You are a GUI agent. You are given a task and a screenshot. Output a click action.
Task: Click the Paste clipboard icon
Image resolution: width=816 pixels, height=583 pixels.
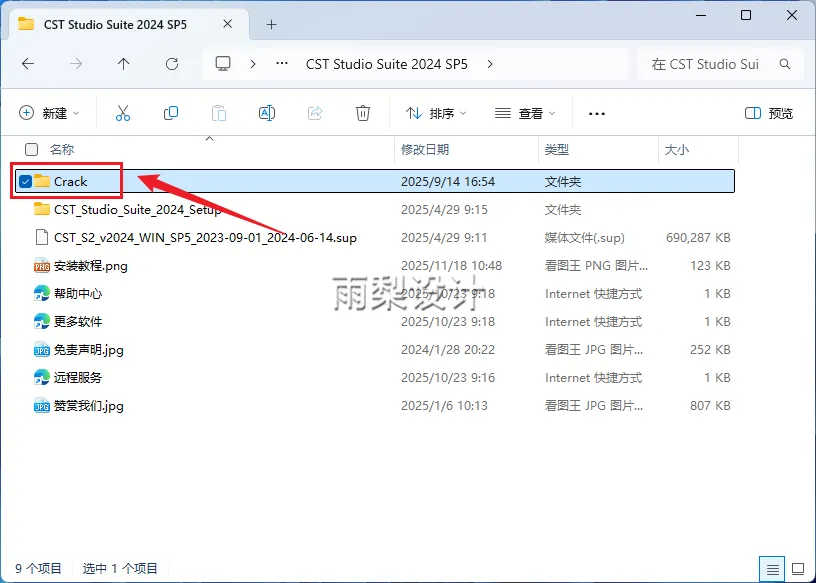pyautogui.click(x=219, y=113)
